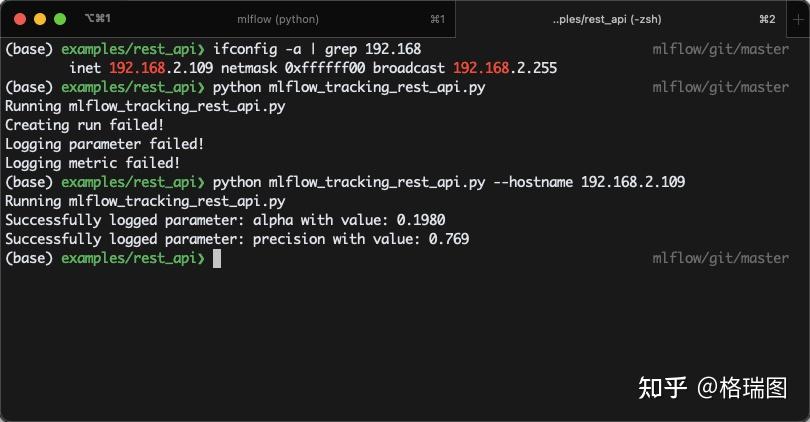Click the ⌘2 shortcut label on second tab
This screenshot has height=422, width=810.
coord(767,19)
